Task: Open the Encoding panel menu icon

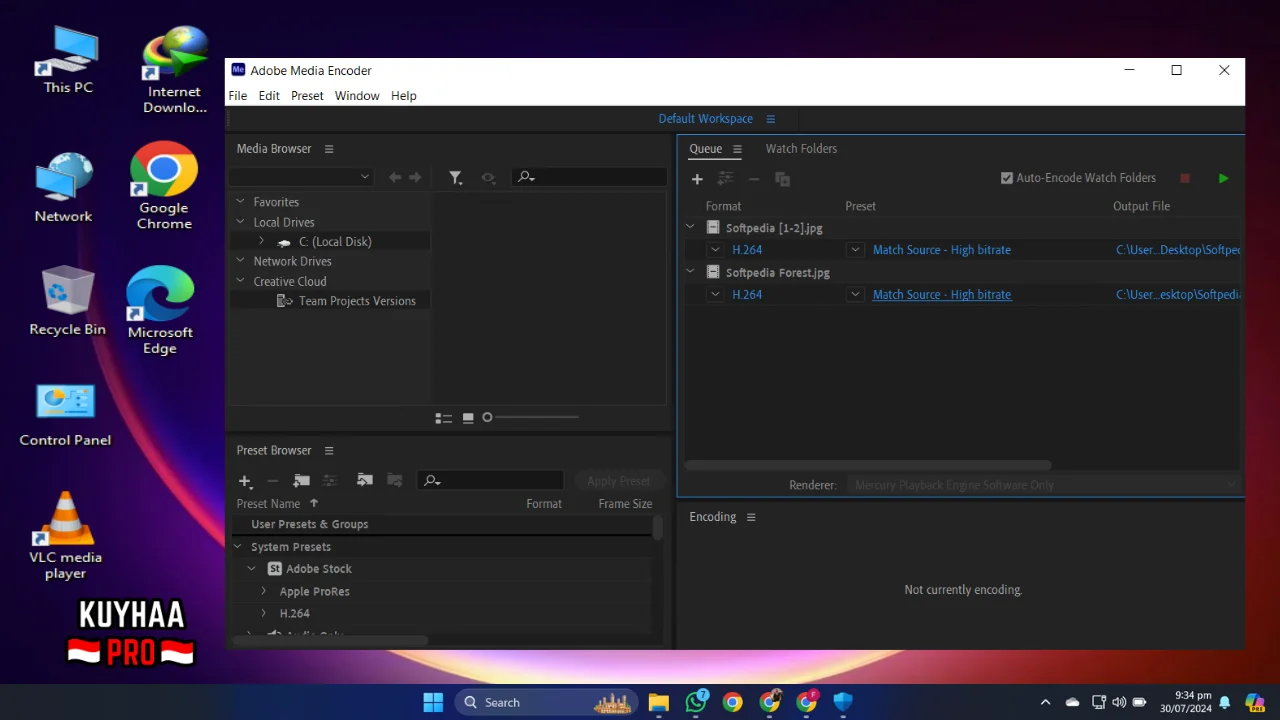Action: point(751,517)
